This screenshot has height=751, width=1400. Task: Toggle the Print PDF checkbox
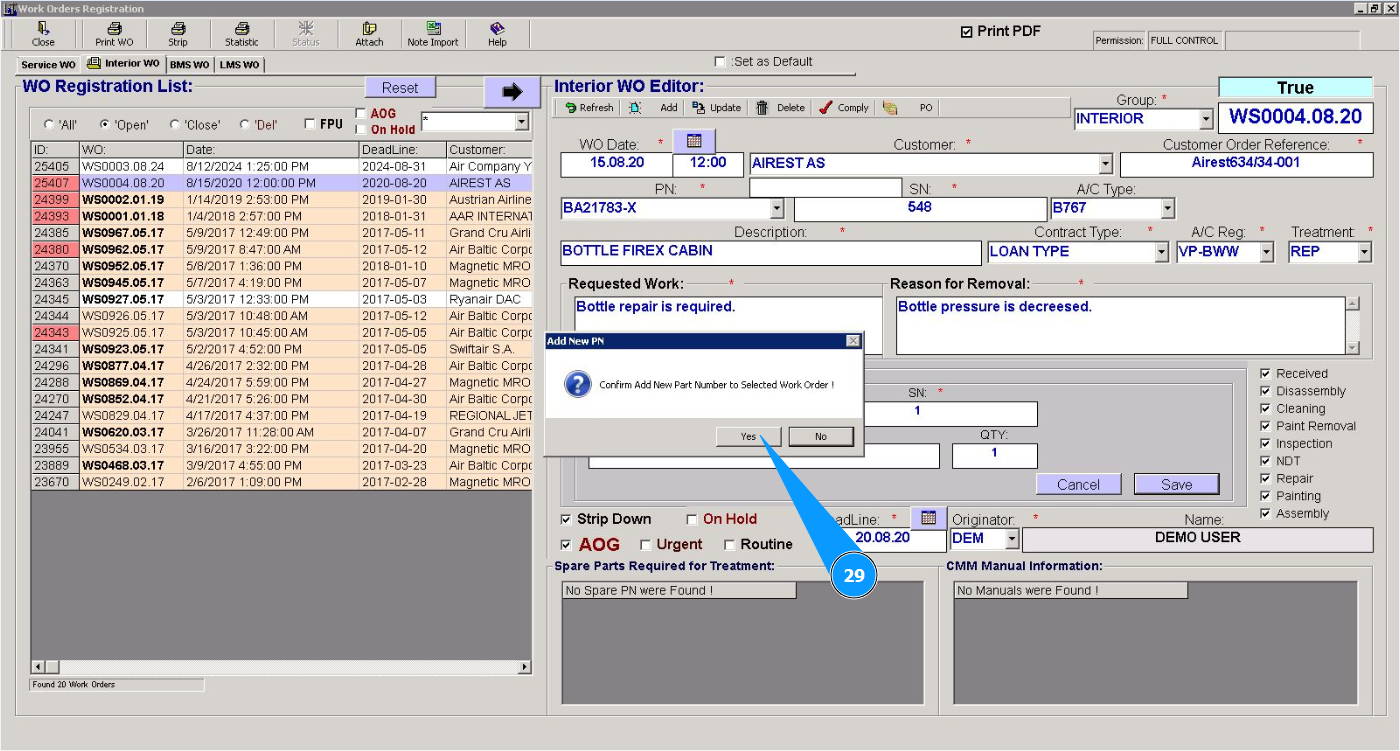(x=966, y=32)
